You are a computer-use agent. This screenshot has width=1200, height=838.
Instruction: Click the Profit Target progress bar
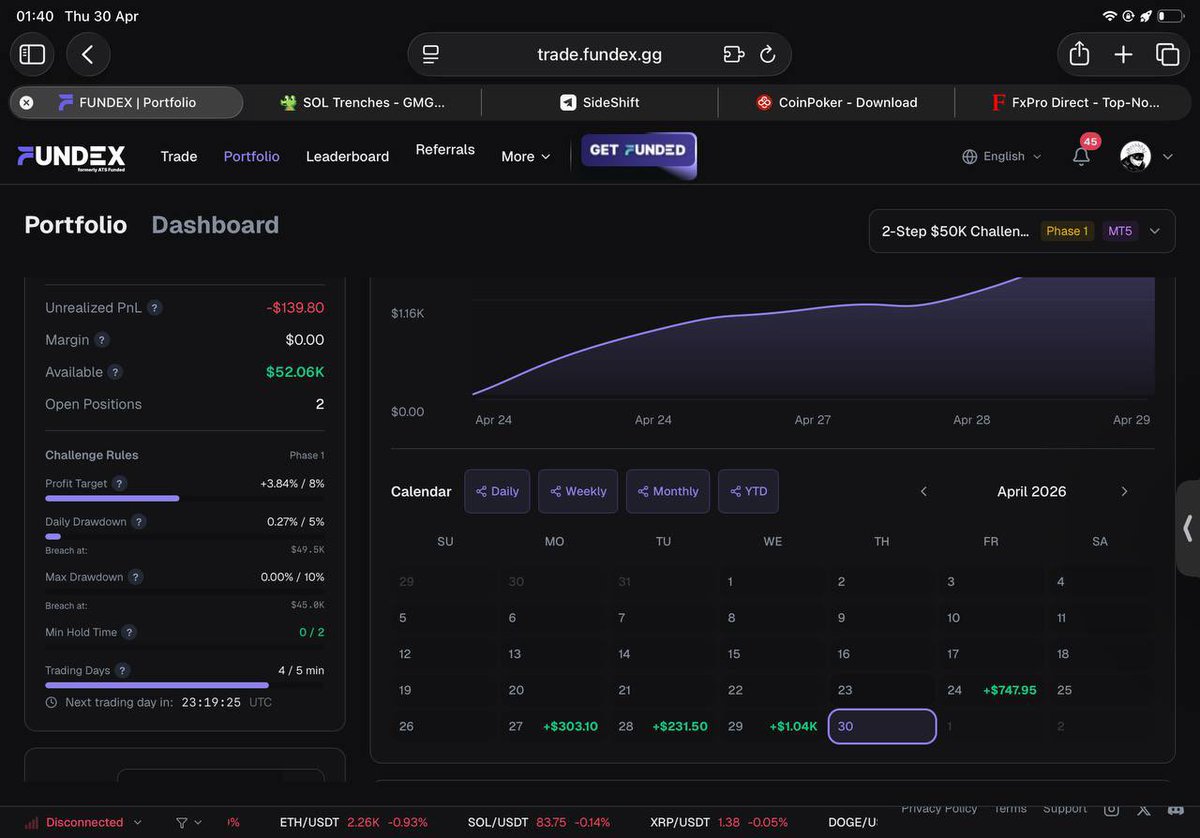coord(185,498)
